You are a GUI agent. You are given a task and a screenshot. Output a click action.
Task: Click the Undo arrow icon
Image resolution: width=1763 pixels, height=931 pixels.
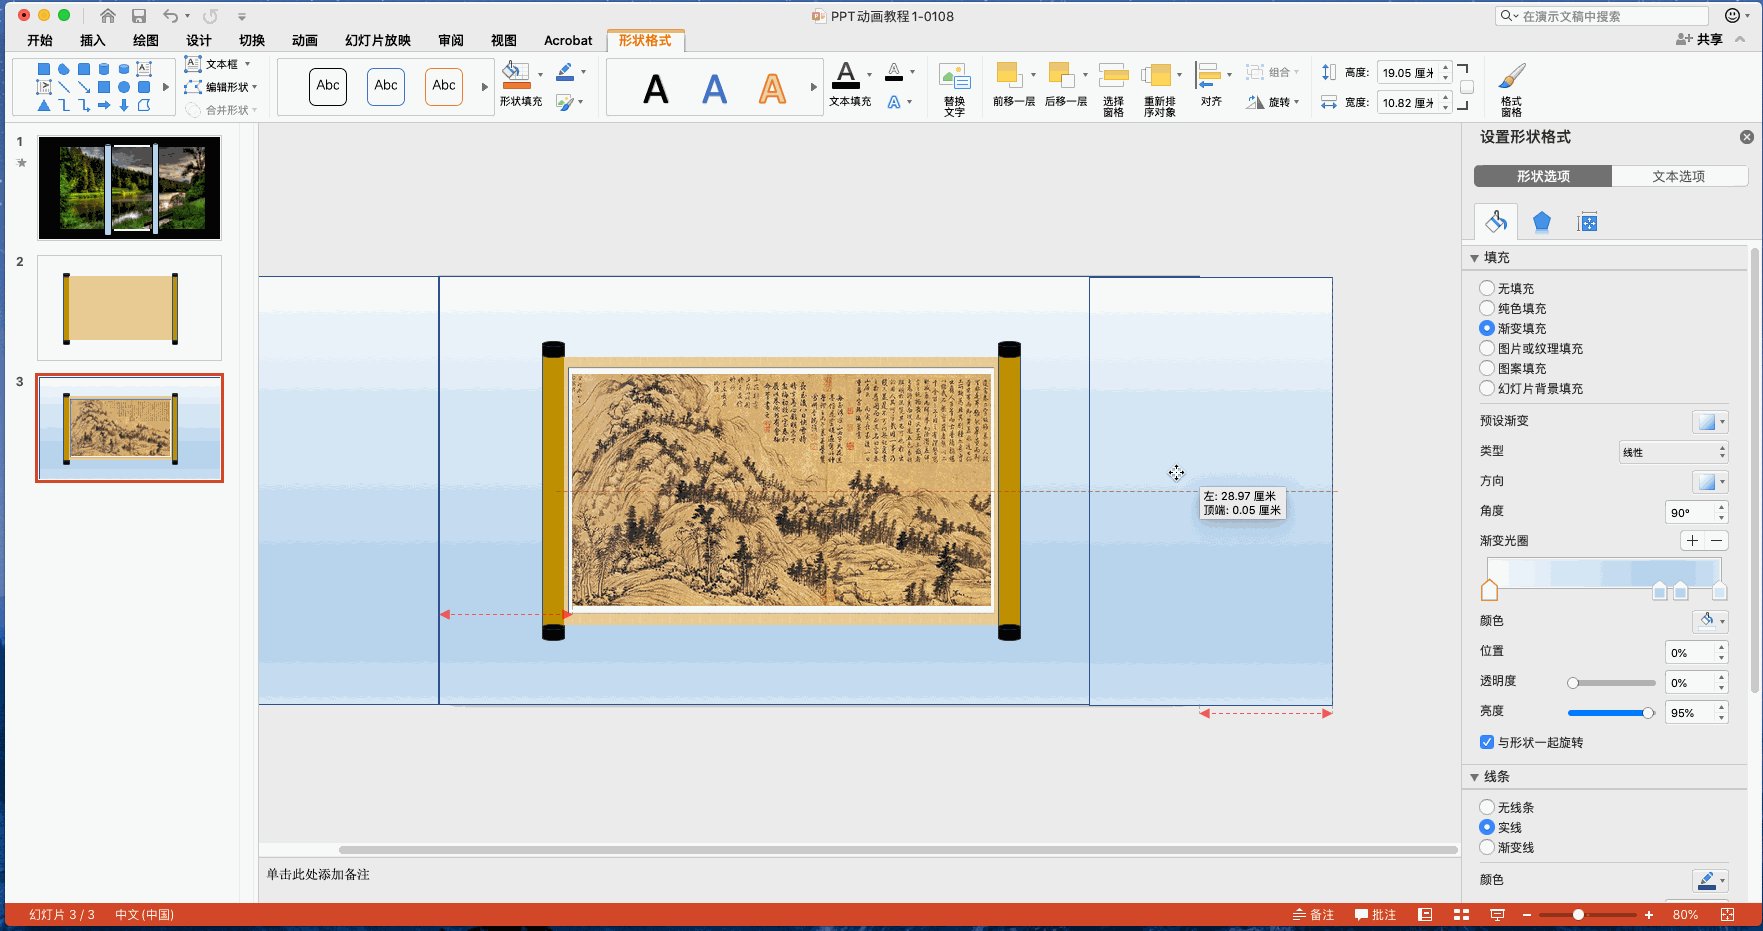pyautogui.click(x=171, y=16)
